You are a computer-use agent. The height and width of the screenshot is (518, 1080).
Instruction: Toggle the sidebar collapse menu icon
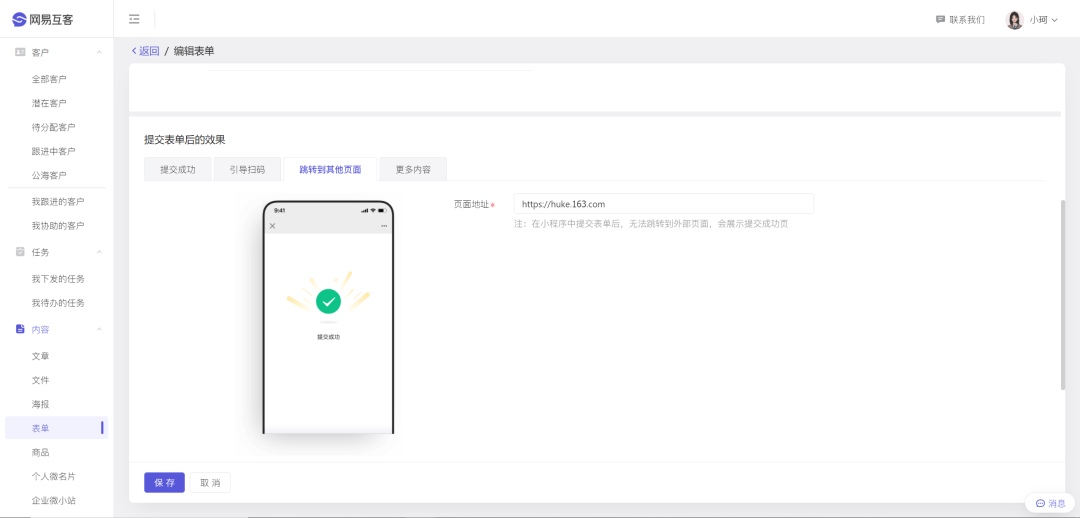pyautogui.click(x=134, y=19)
